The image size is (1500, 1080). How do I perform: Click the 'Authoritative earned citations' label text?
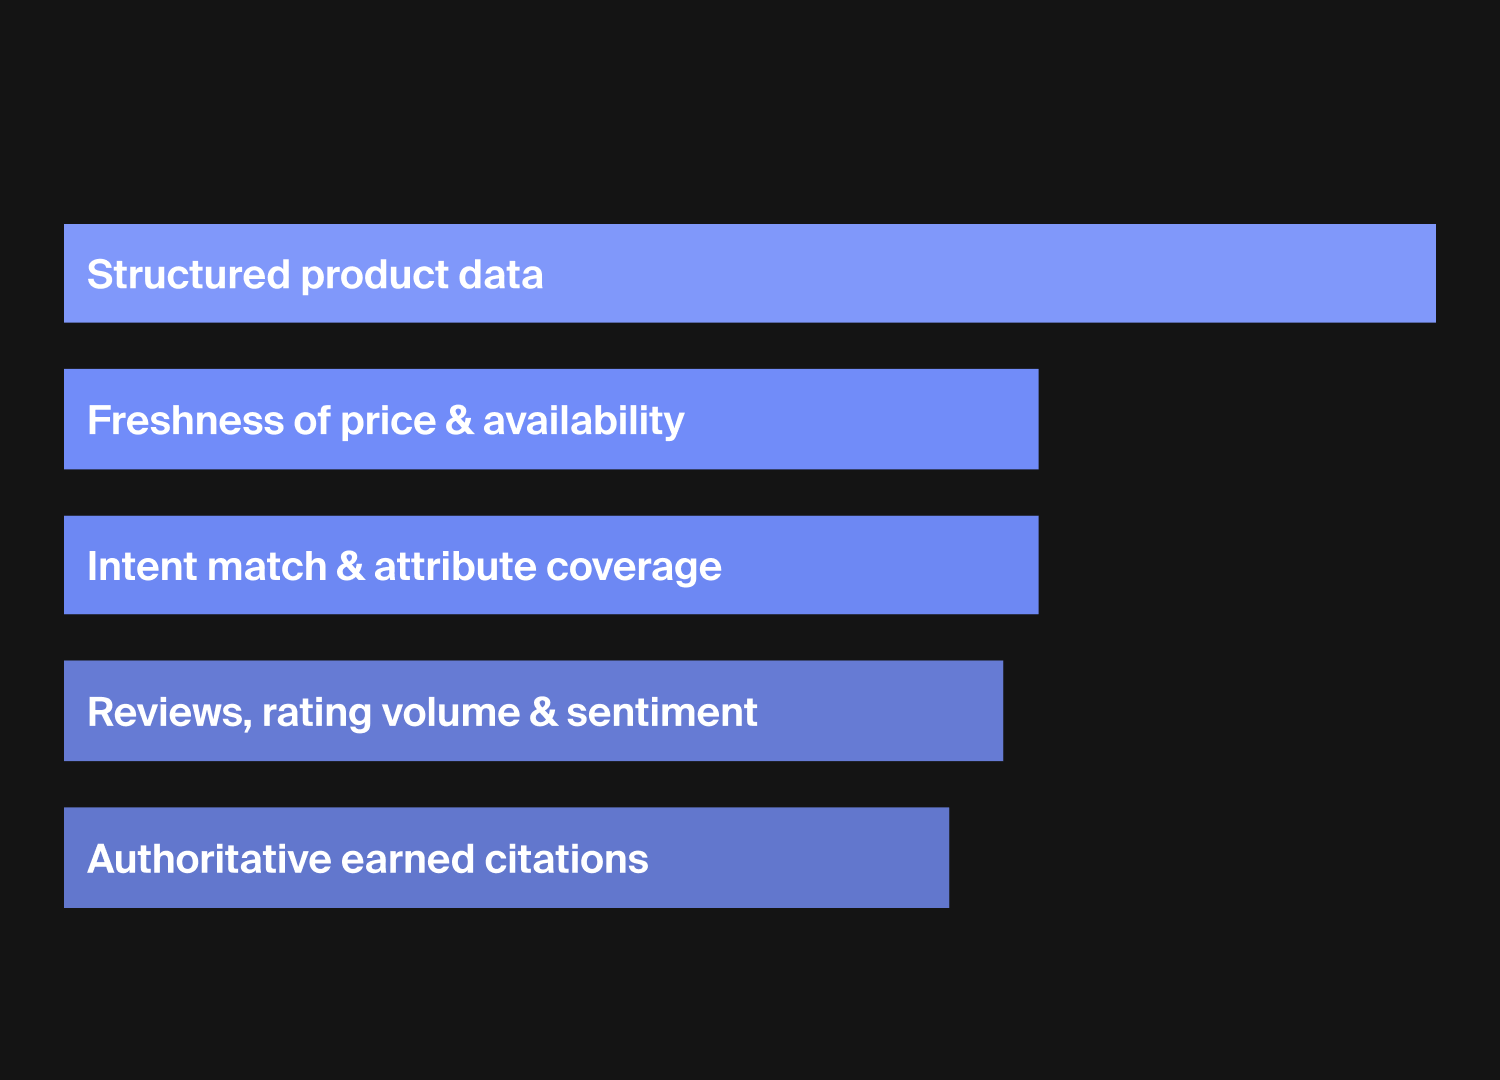[367, 859]
